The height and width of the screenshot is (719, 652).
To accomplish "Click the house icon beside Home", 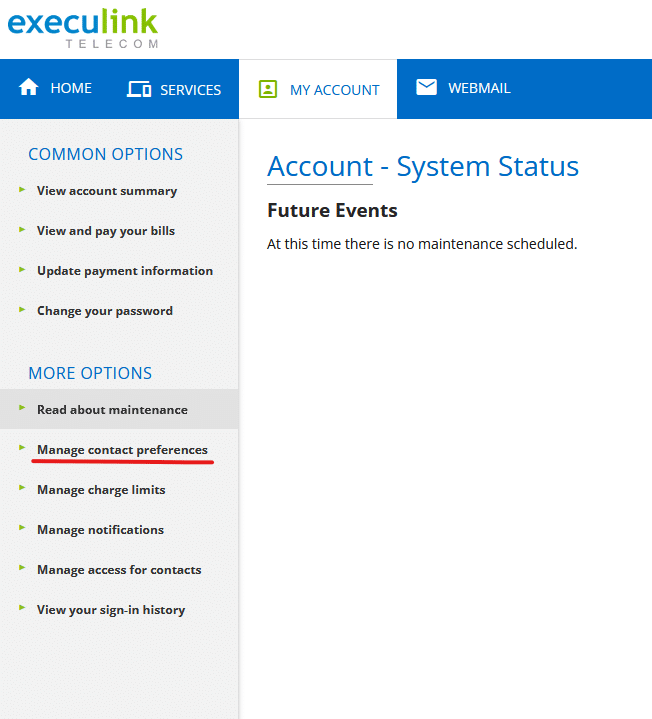I will point(28,87).
